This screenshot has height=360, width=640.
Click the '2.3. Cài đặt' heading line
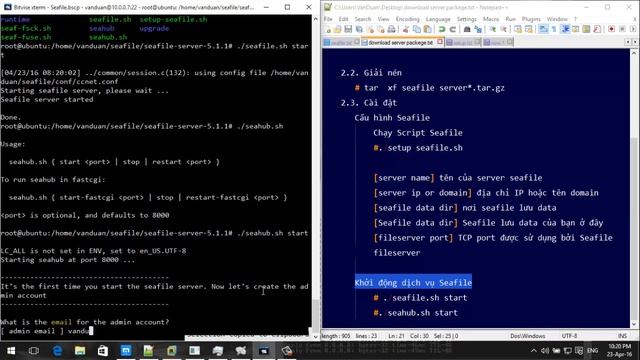click(x=369, y=103)
